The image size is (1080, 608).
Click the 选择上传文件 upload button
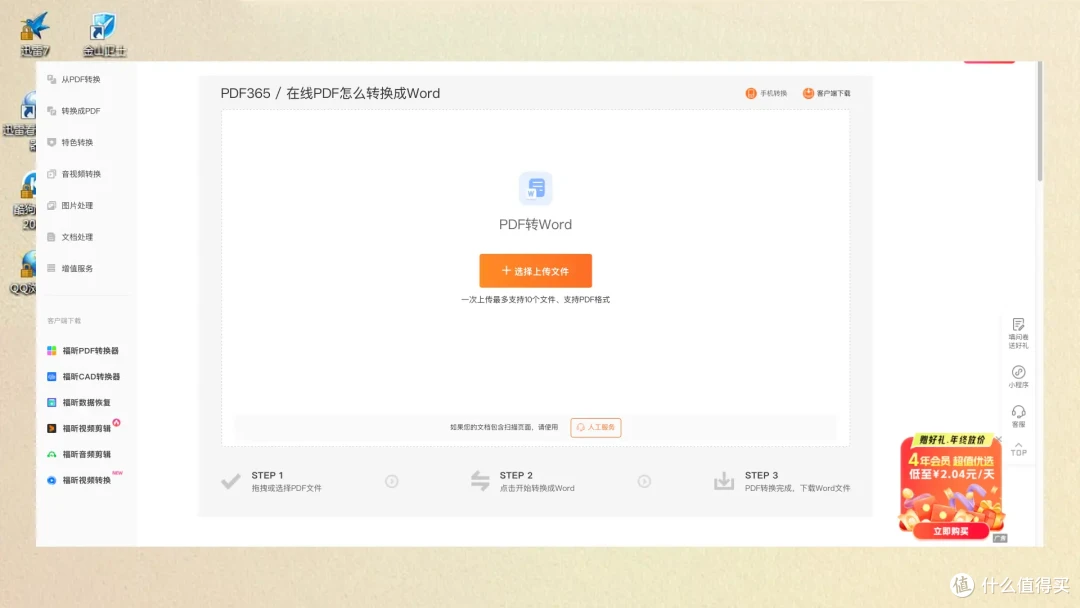click(535, 271)
